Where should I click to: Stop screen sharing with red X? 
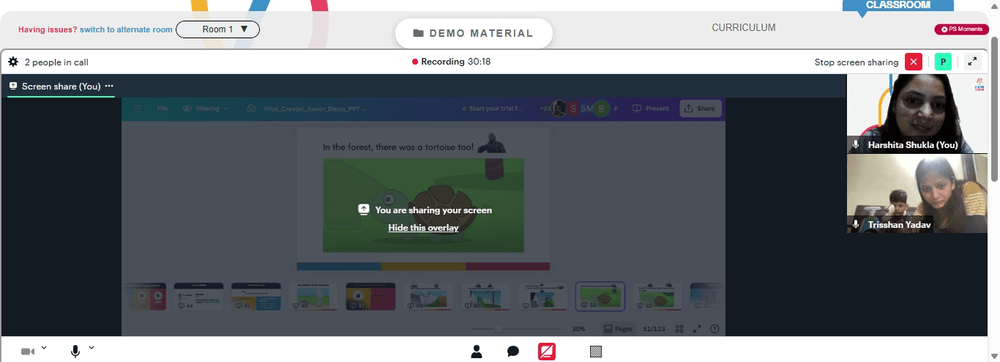(x=914, y=62)
